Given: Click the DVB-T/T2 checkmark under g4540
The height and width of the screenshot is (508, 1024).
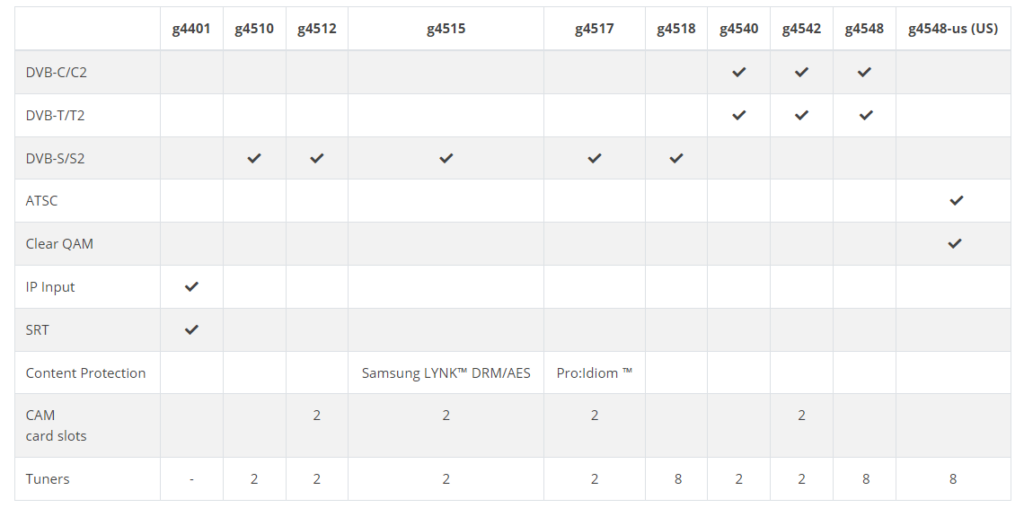Looking at the screenshot, I should (739, 115).
